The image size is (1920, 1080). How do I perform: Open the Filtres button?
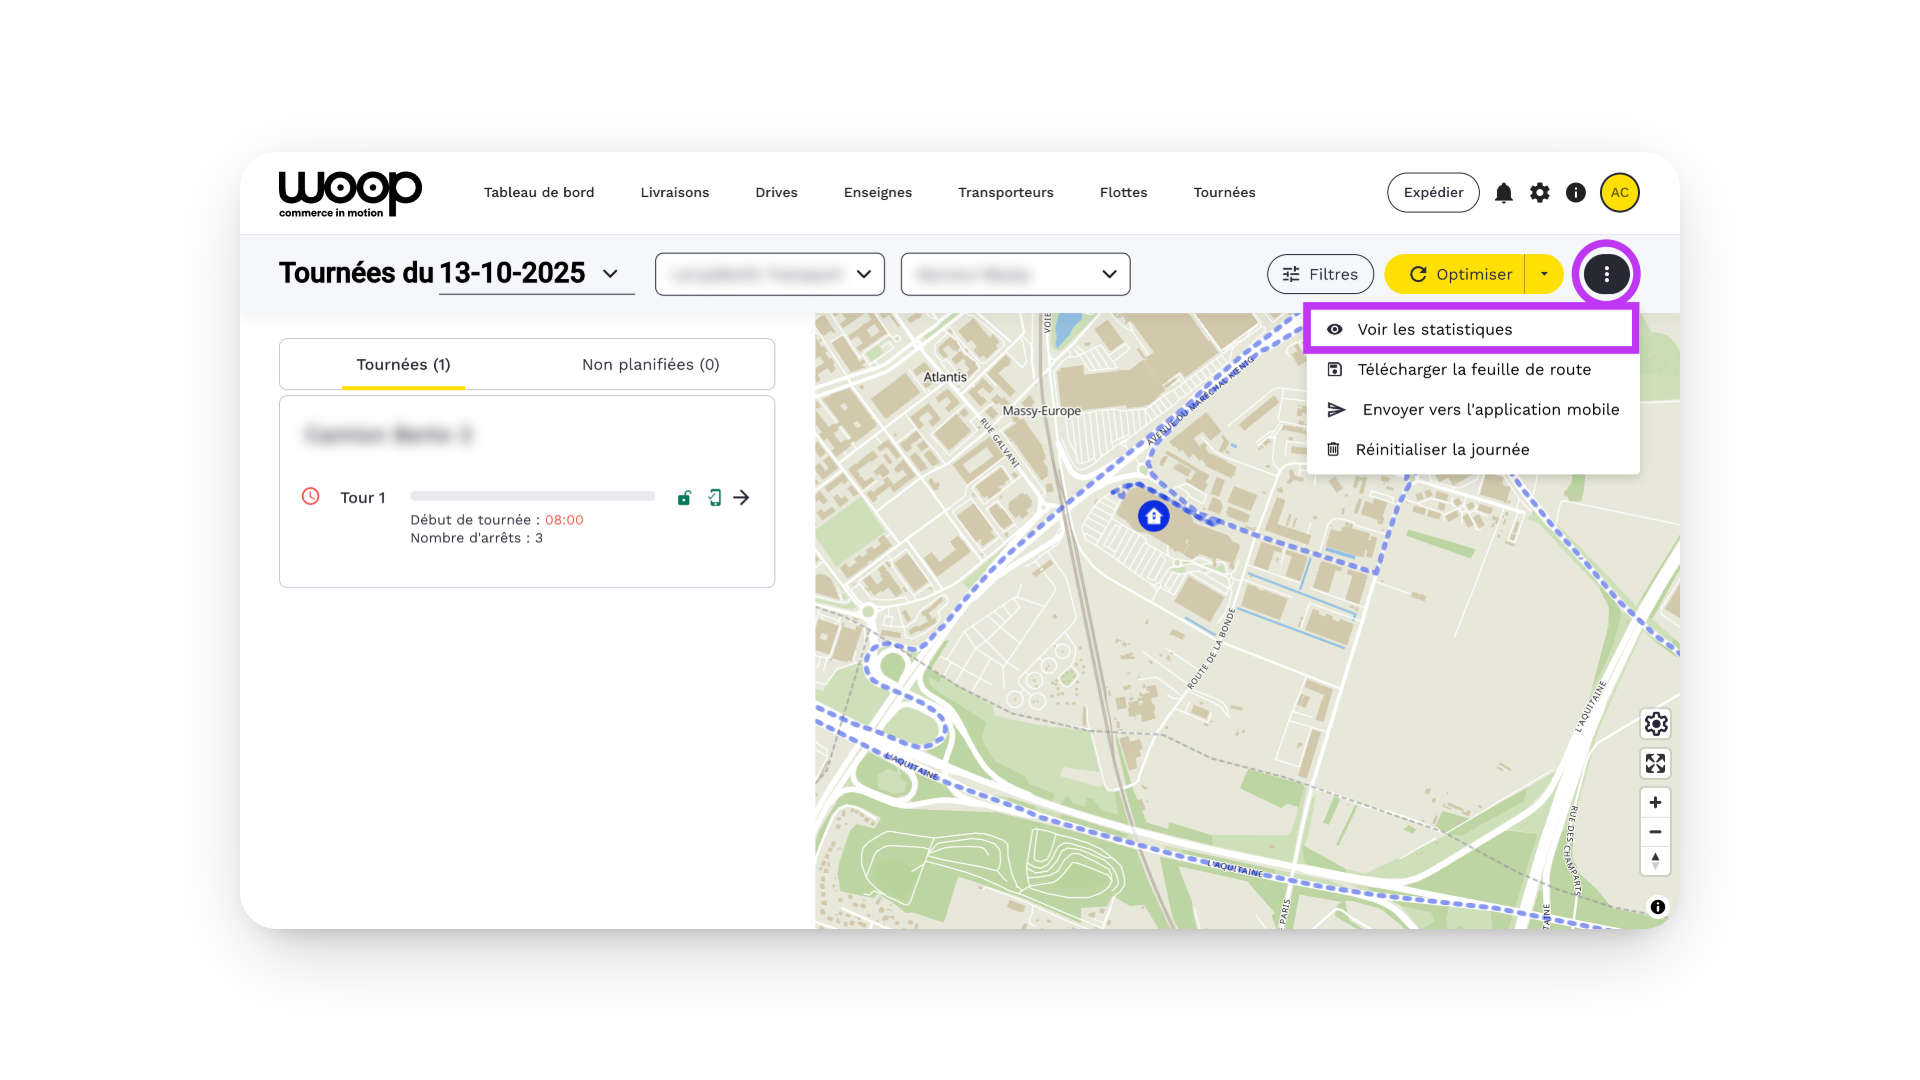click(x=1320, y=274)
